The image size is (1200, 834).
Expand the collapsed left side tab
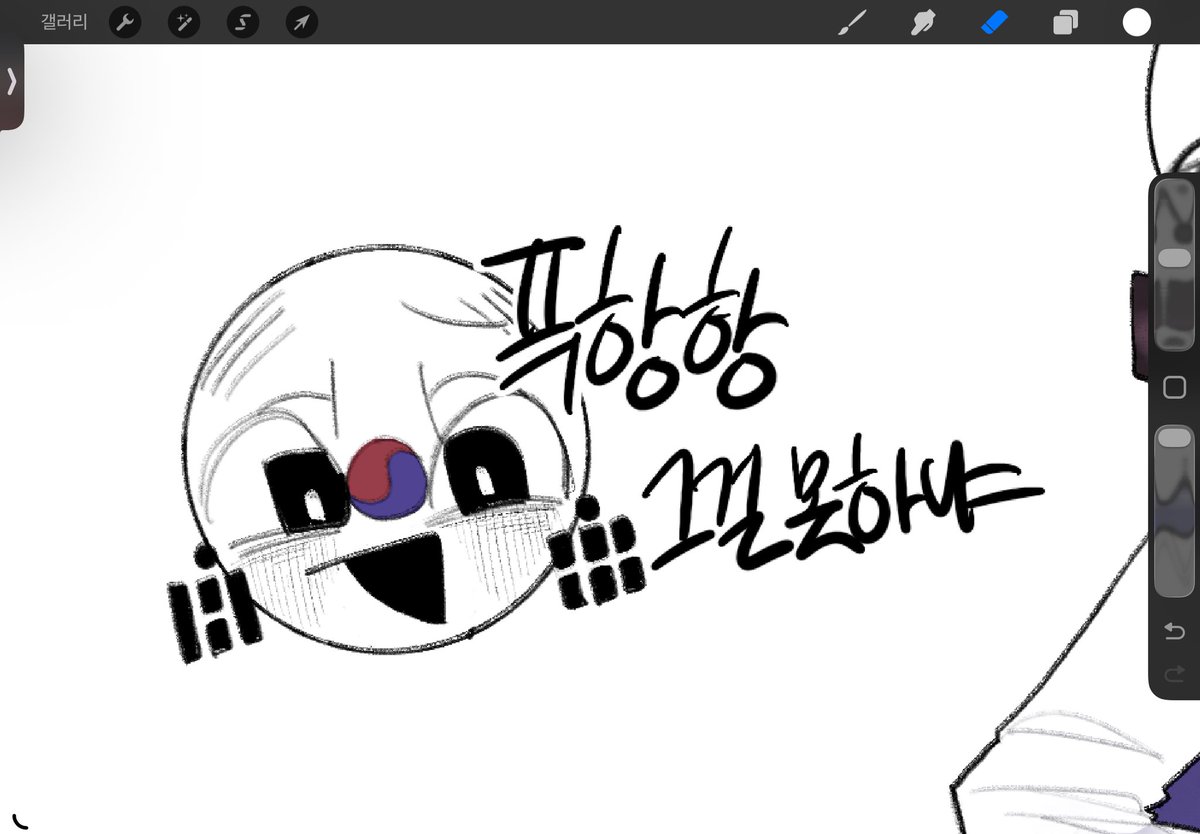tap(11, 81)
